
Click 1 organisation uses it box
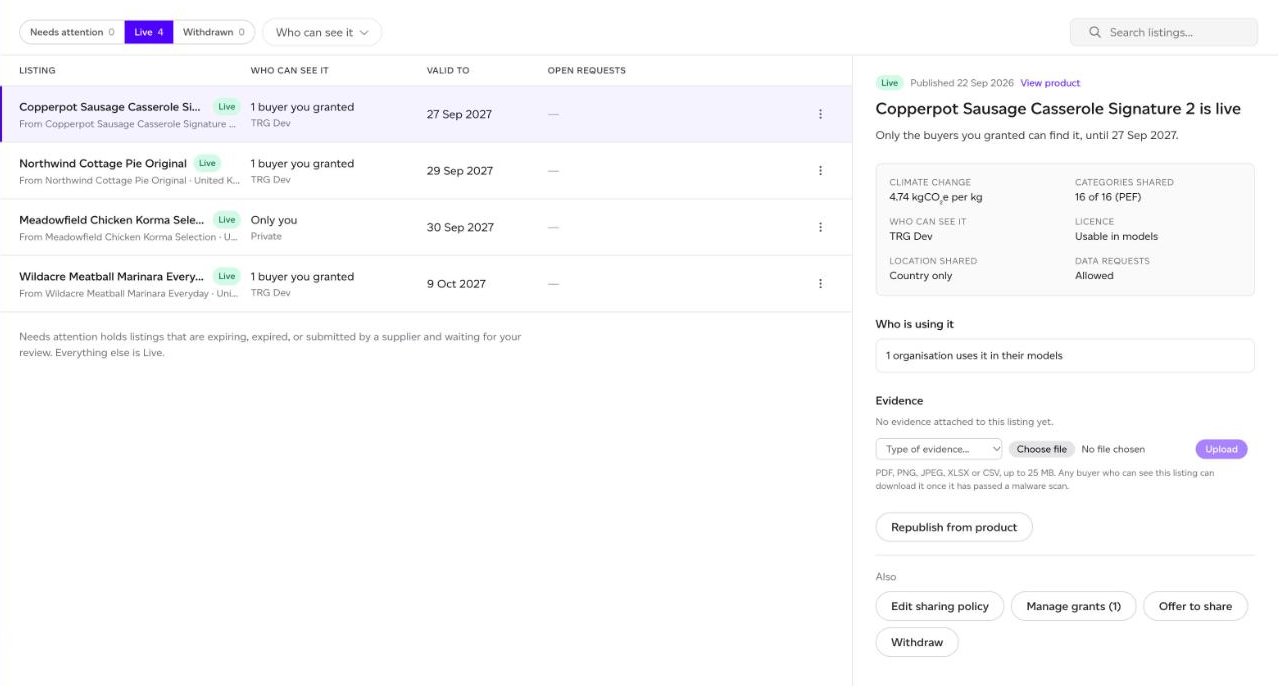[1065, 355]
